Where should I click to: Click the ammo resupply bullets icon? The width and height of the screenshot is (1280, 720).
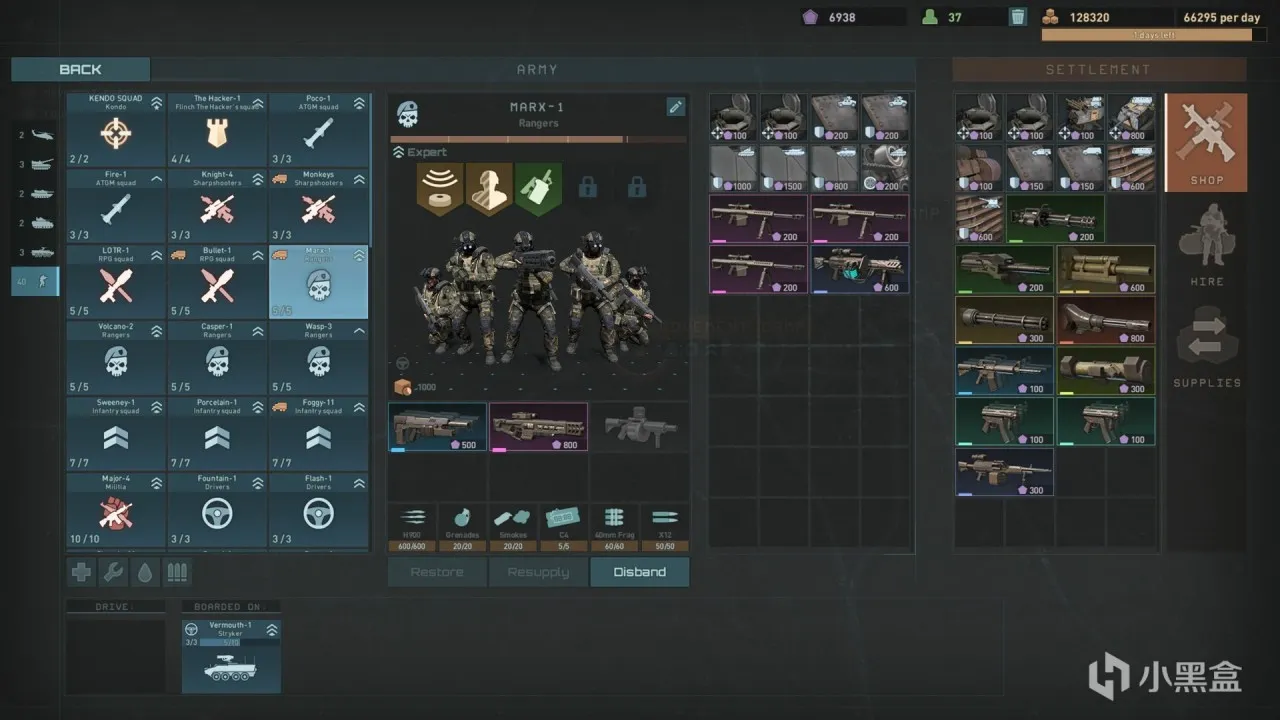[x=177, y=572]
